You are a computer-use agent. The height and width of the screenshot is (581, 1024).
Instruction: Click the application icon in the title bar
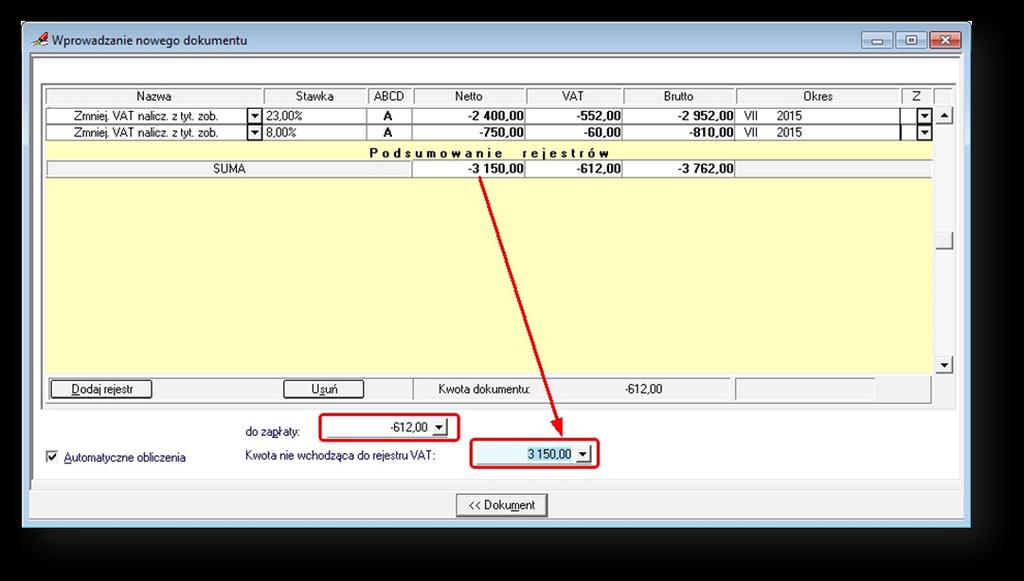tap(40, 40)
